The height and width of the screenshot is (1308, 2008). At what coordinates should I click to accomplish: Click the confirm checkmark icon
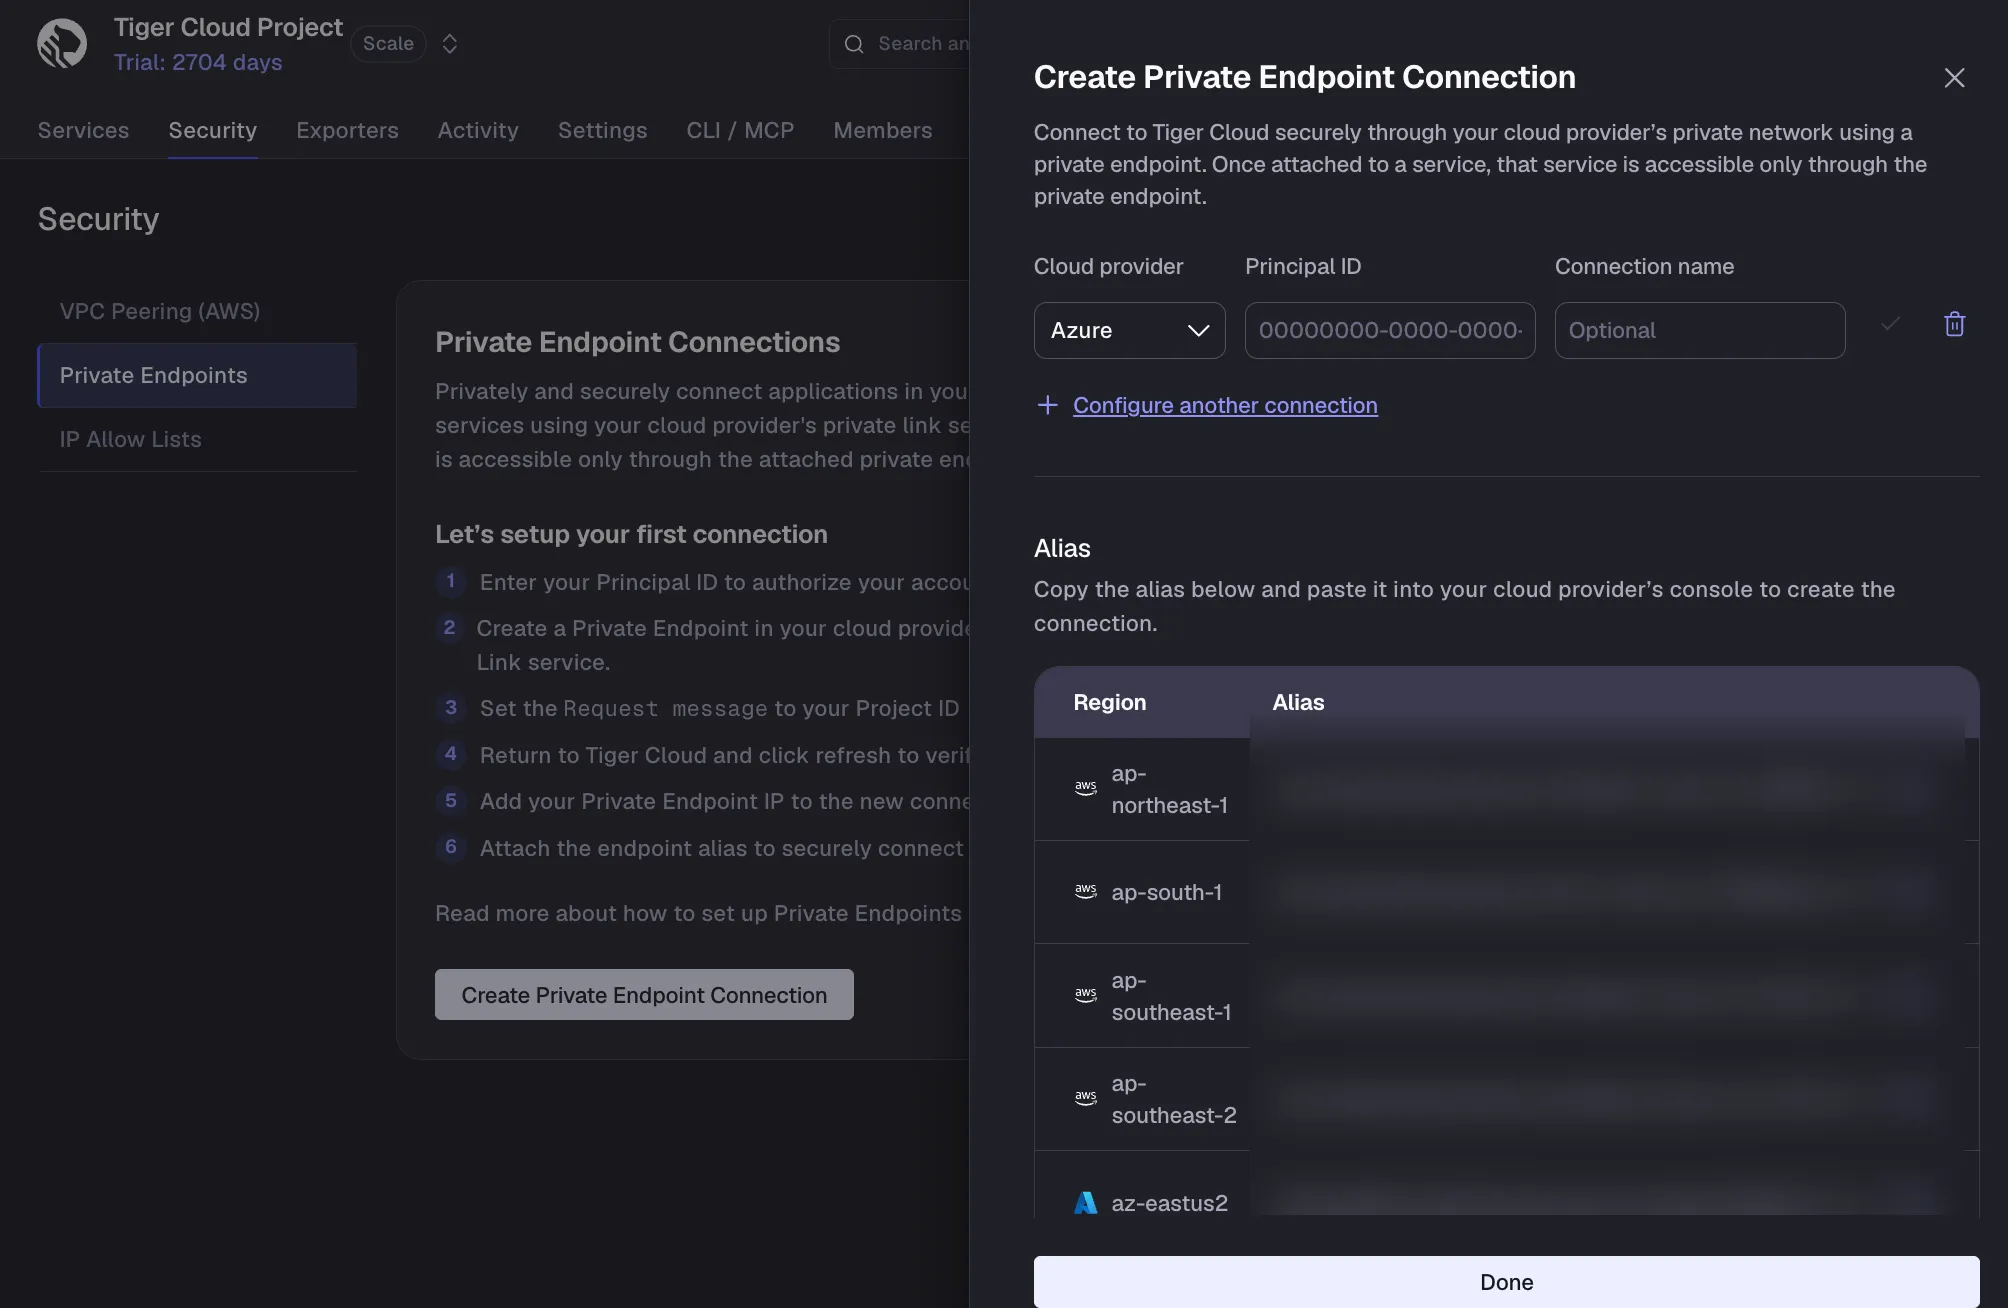(1890, 324)
